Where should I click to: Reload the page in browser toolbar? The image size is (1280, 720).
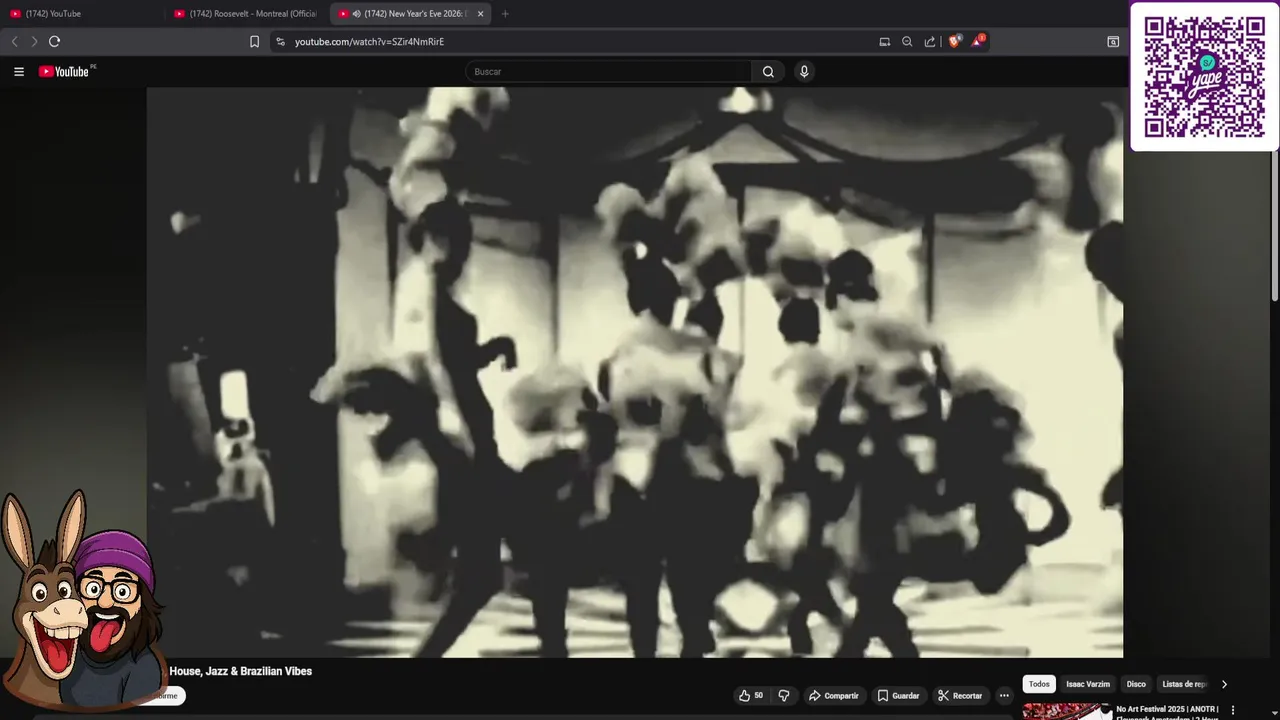[55, 41]
